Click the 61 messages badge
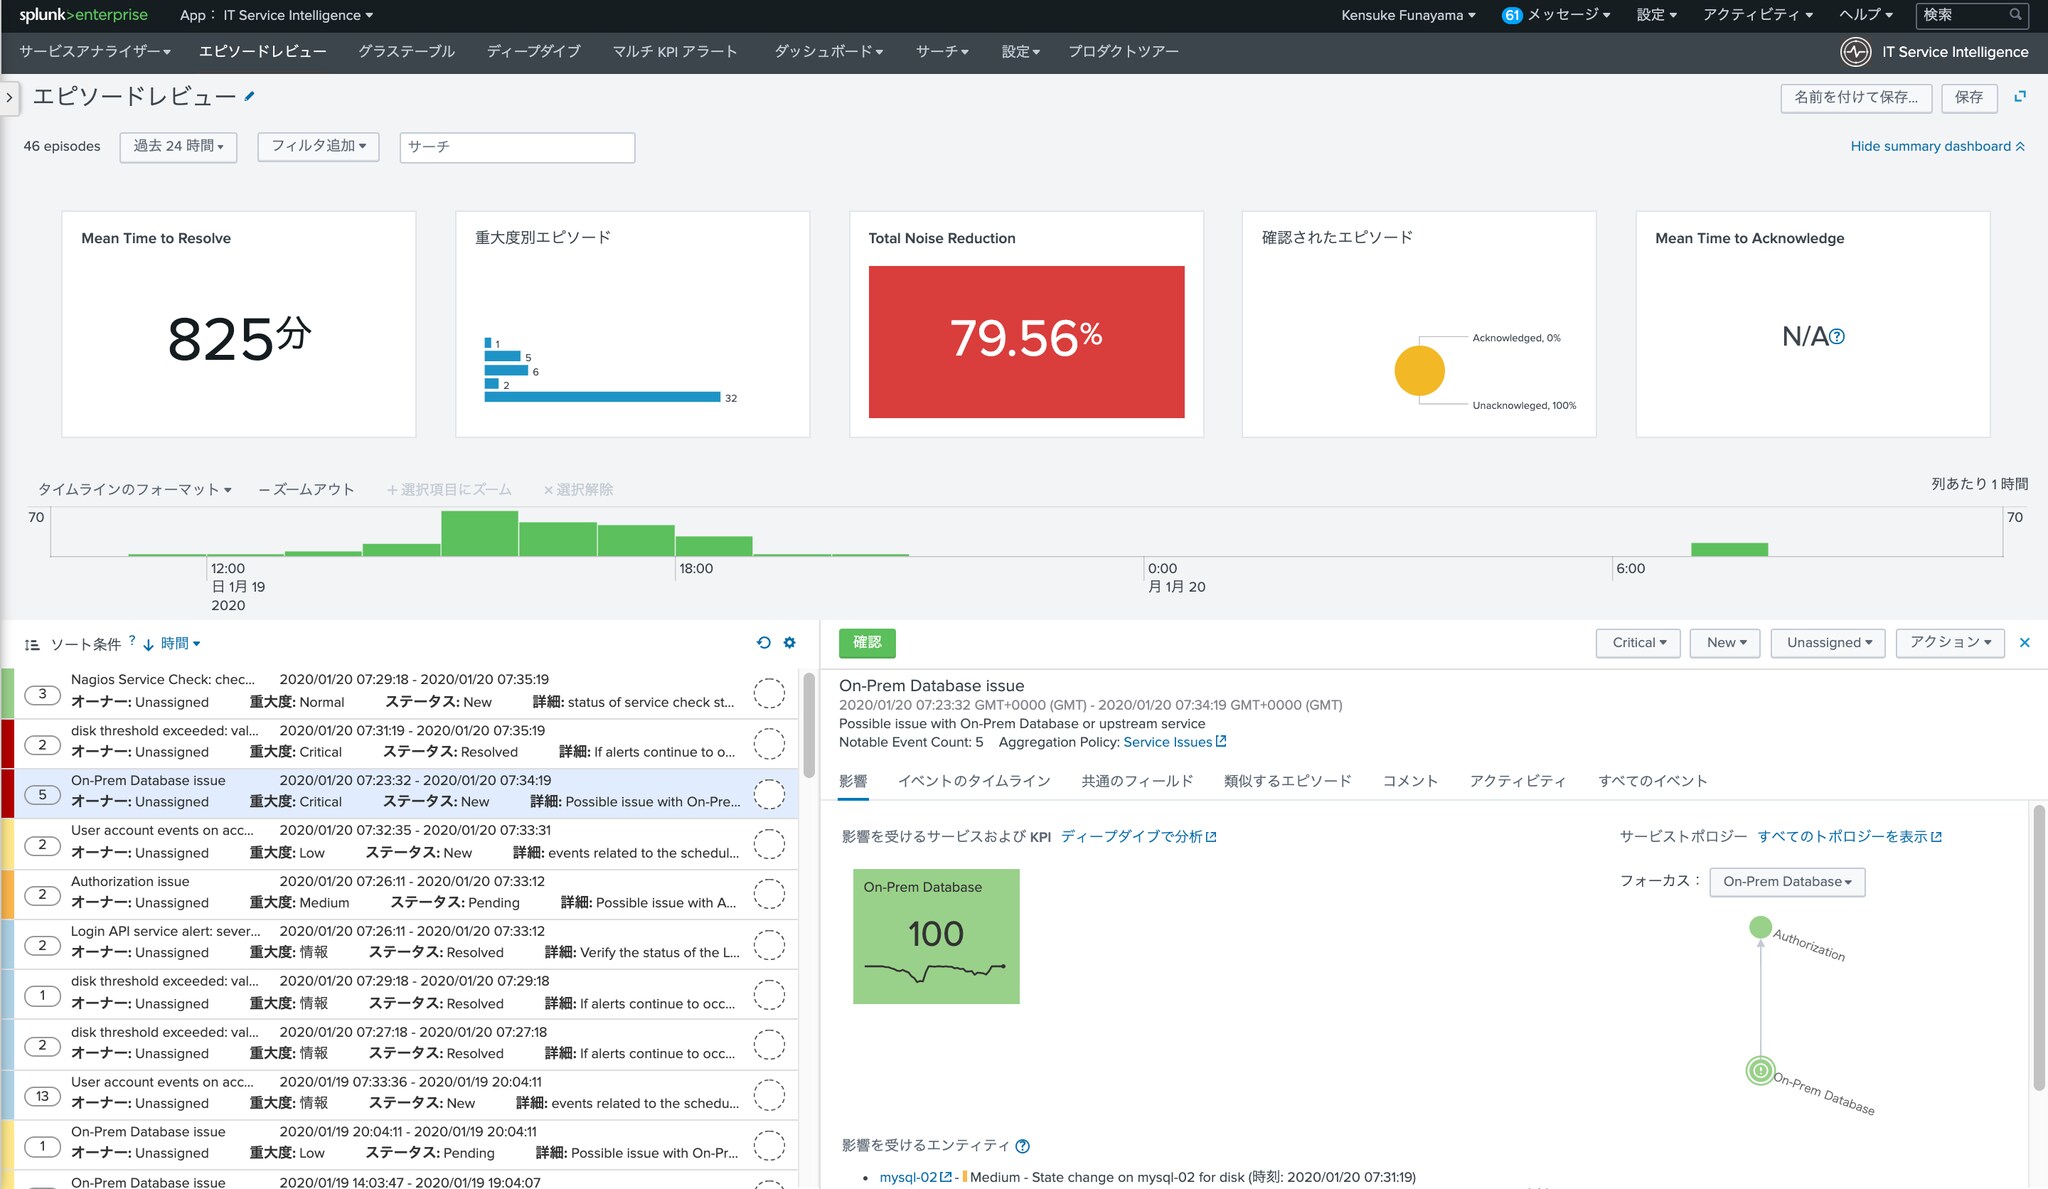Viewport: 2048px width, 1189px height. click(x=1512, y=15)
